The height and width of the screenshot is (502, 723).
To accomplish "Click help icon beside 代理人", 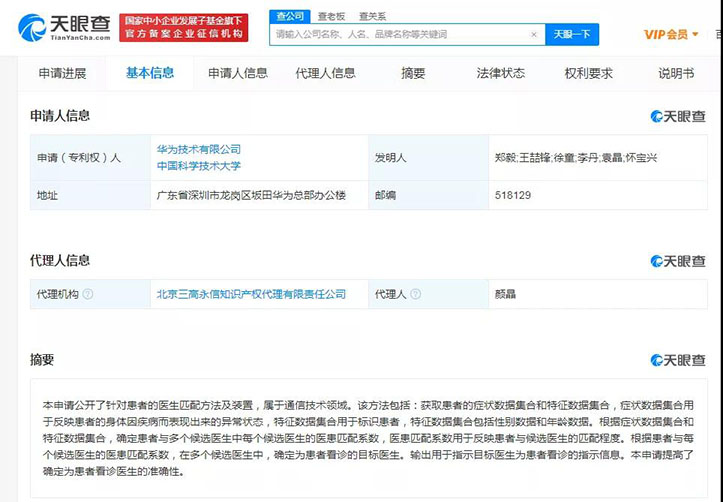I will pos(416,295).
